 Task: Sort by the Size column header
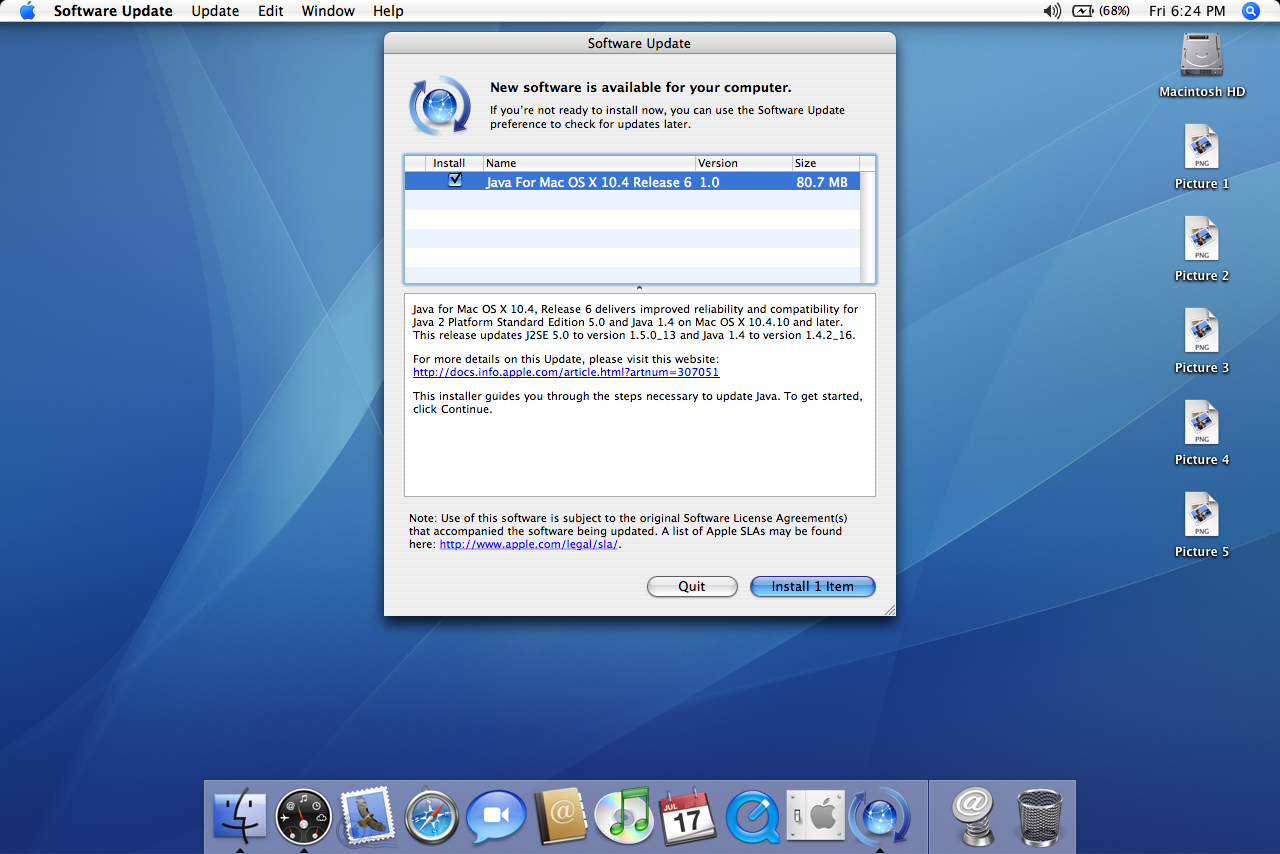click(x=825, y=163)
